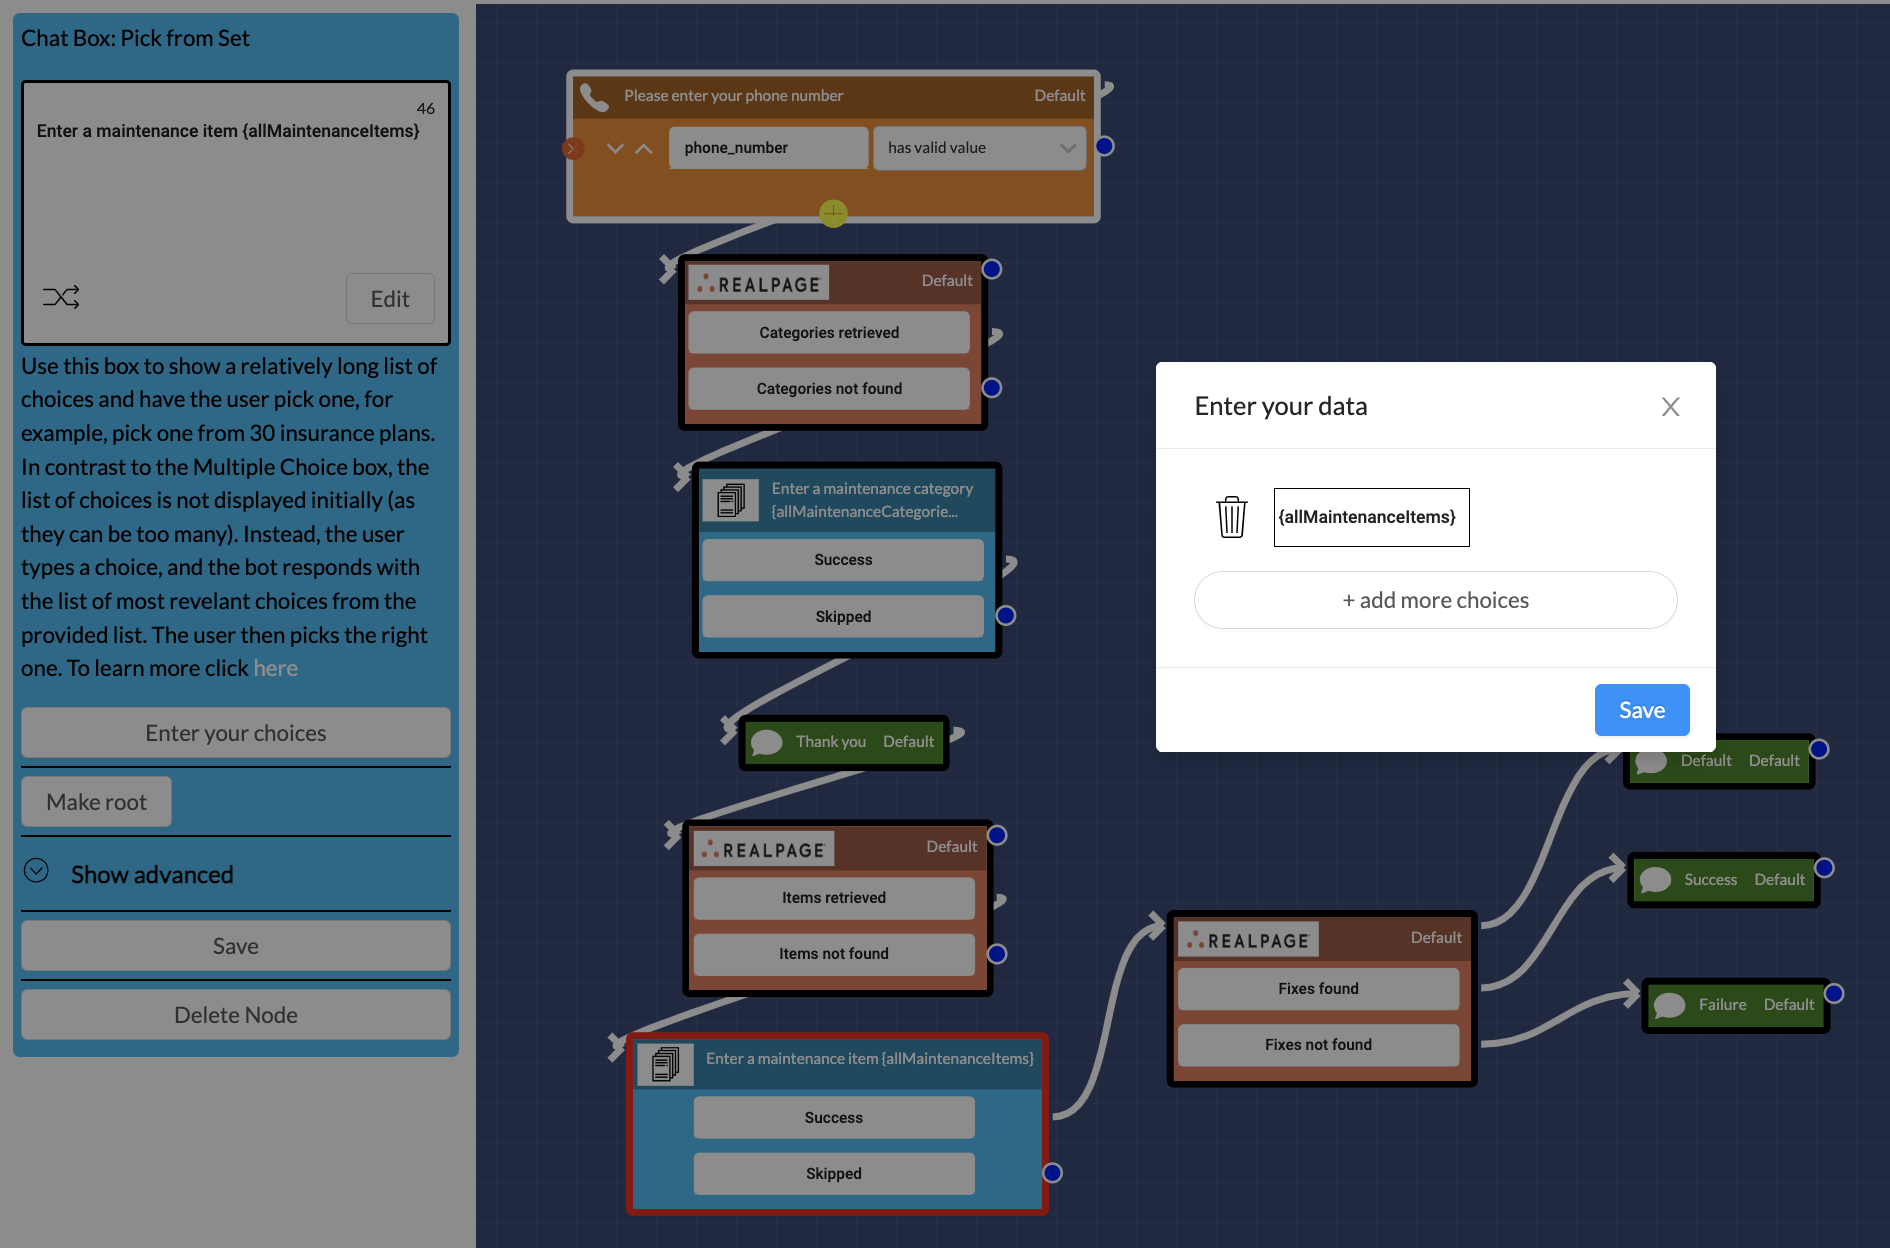Toggle the shuffle icon in the chat box editor
The width and height of the screenshot is (1890, 1248).
[62, 296]
